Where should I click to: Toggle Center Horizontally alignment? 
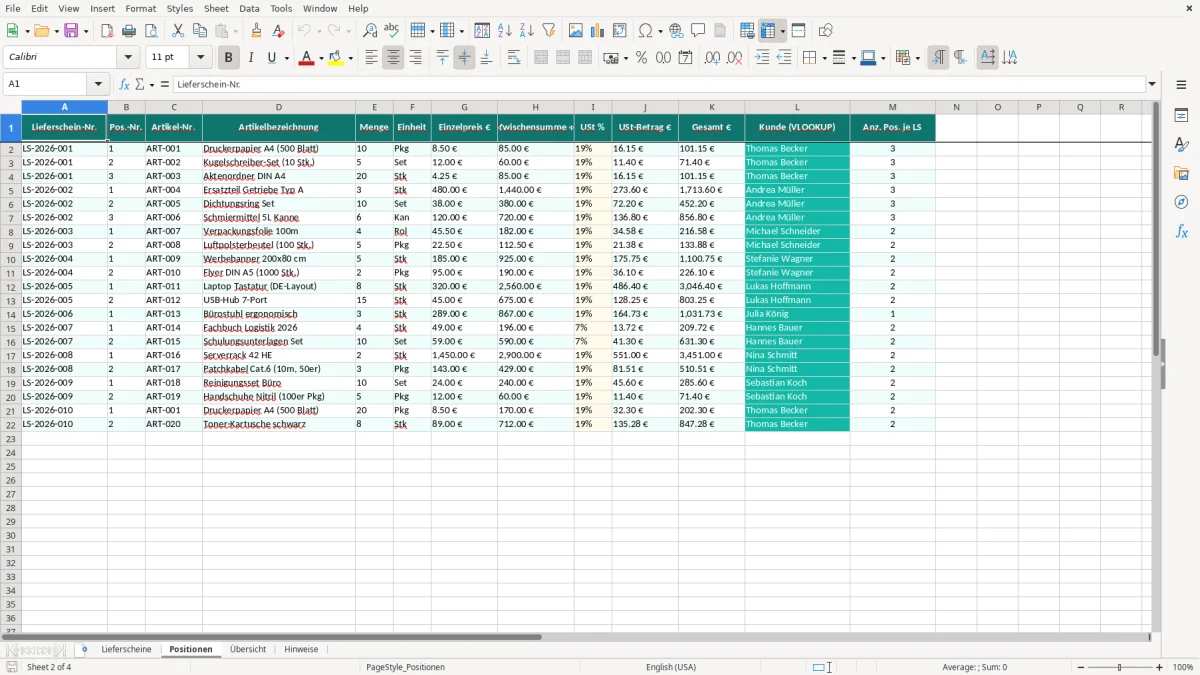(393, 58)
